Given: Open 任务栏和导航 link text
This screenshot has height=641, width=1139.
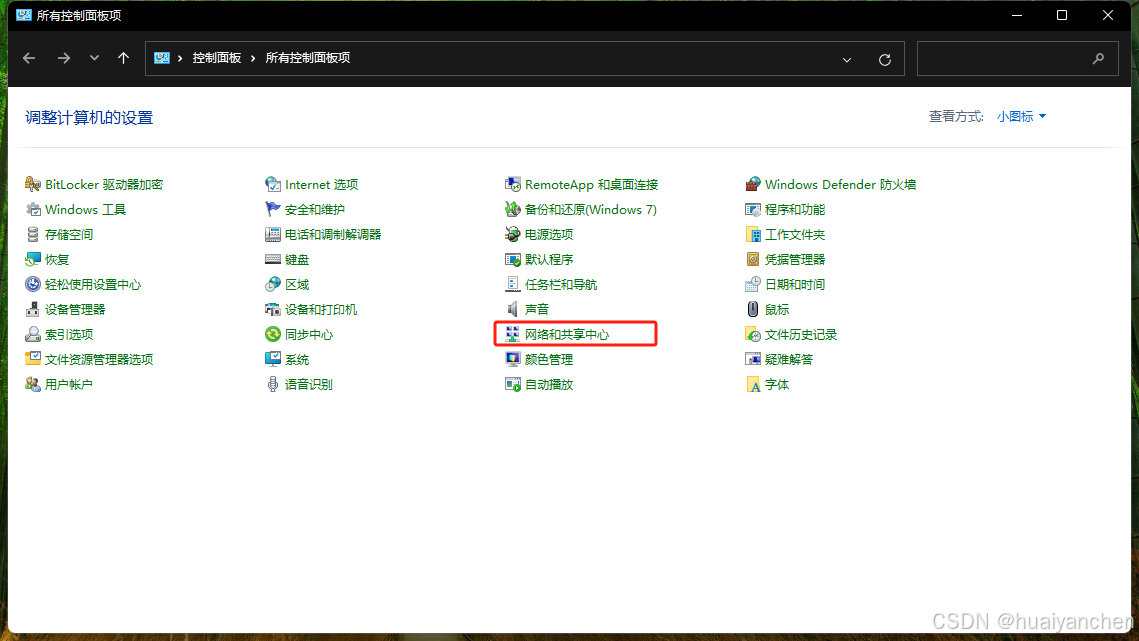Looking at the screenshot, I should (x=561, y=285).
